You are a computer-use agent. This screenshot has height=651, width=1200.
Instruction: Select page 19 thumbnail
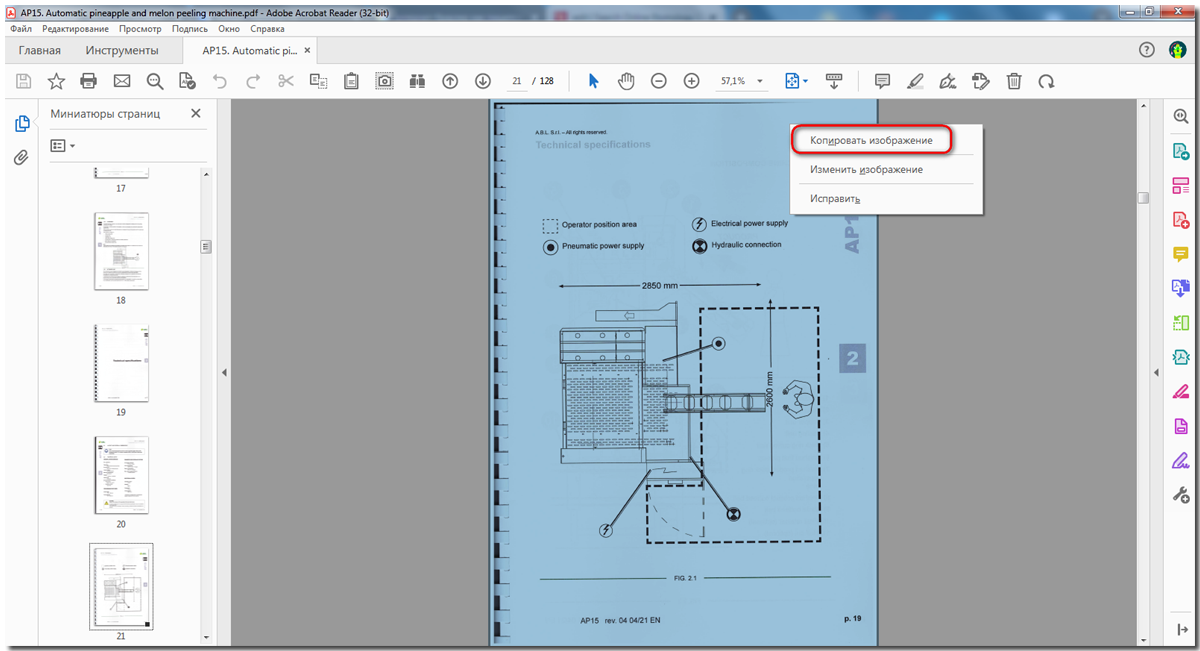tap(121, 363)
